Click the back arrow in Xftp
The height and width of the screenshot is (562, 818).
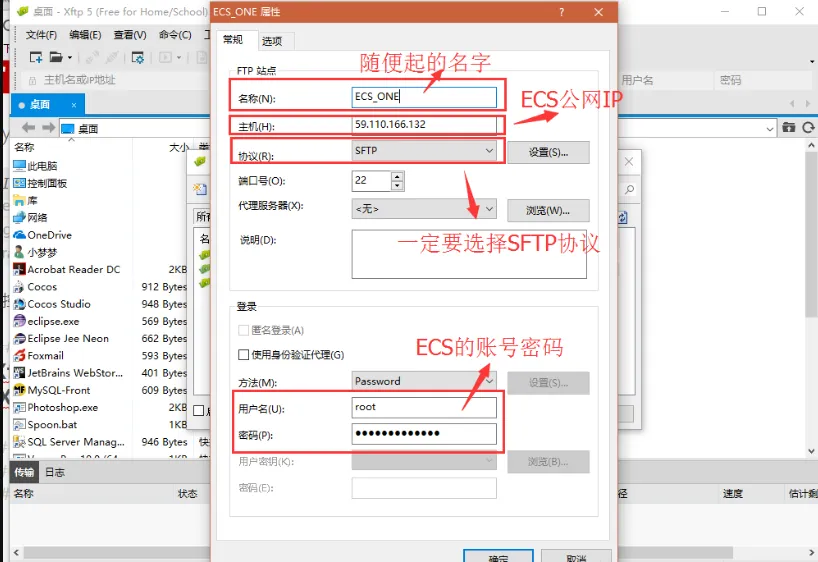29,127
